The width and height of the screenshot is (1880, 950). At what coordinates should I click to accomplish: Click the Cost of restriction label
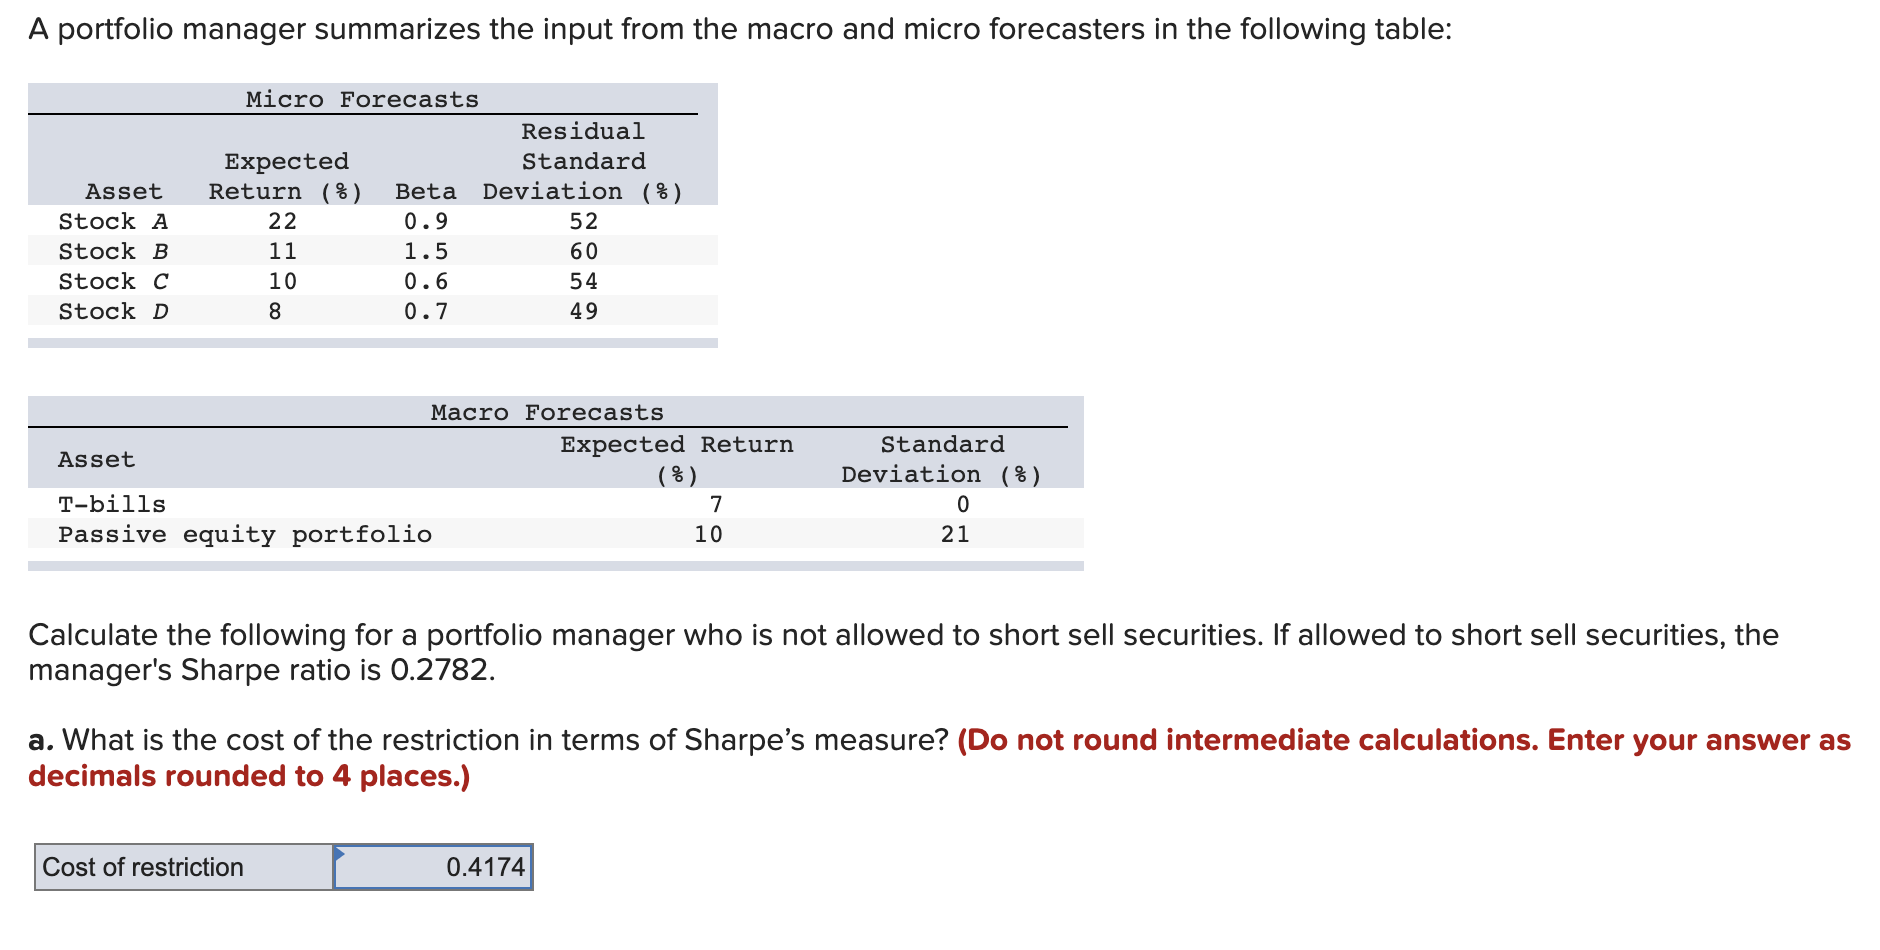click(141, 868)
